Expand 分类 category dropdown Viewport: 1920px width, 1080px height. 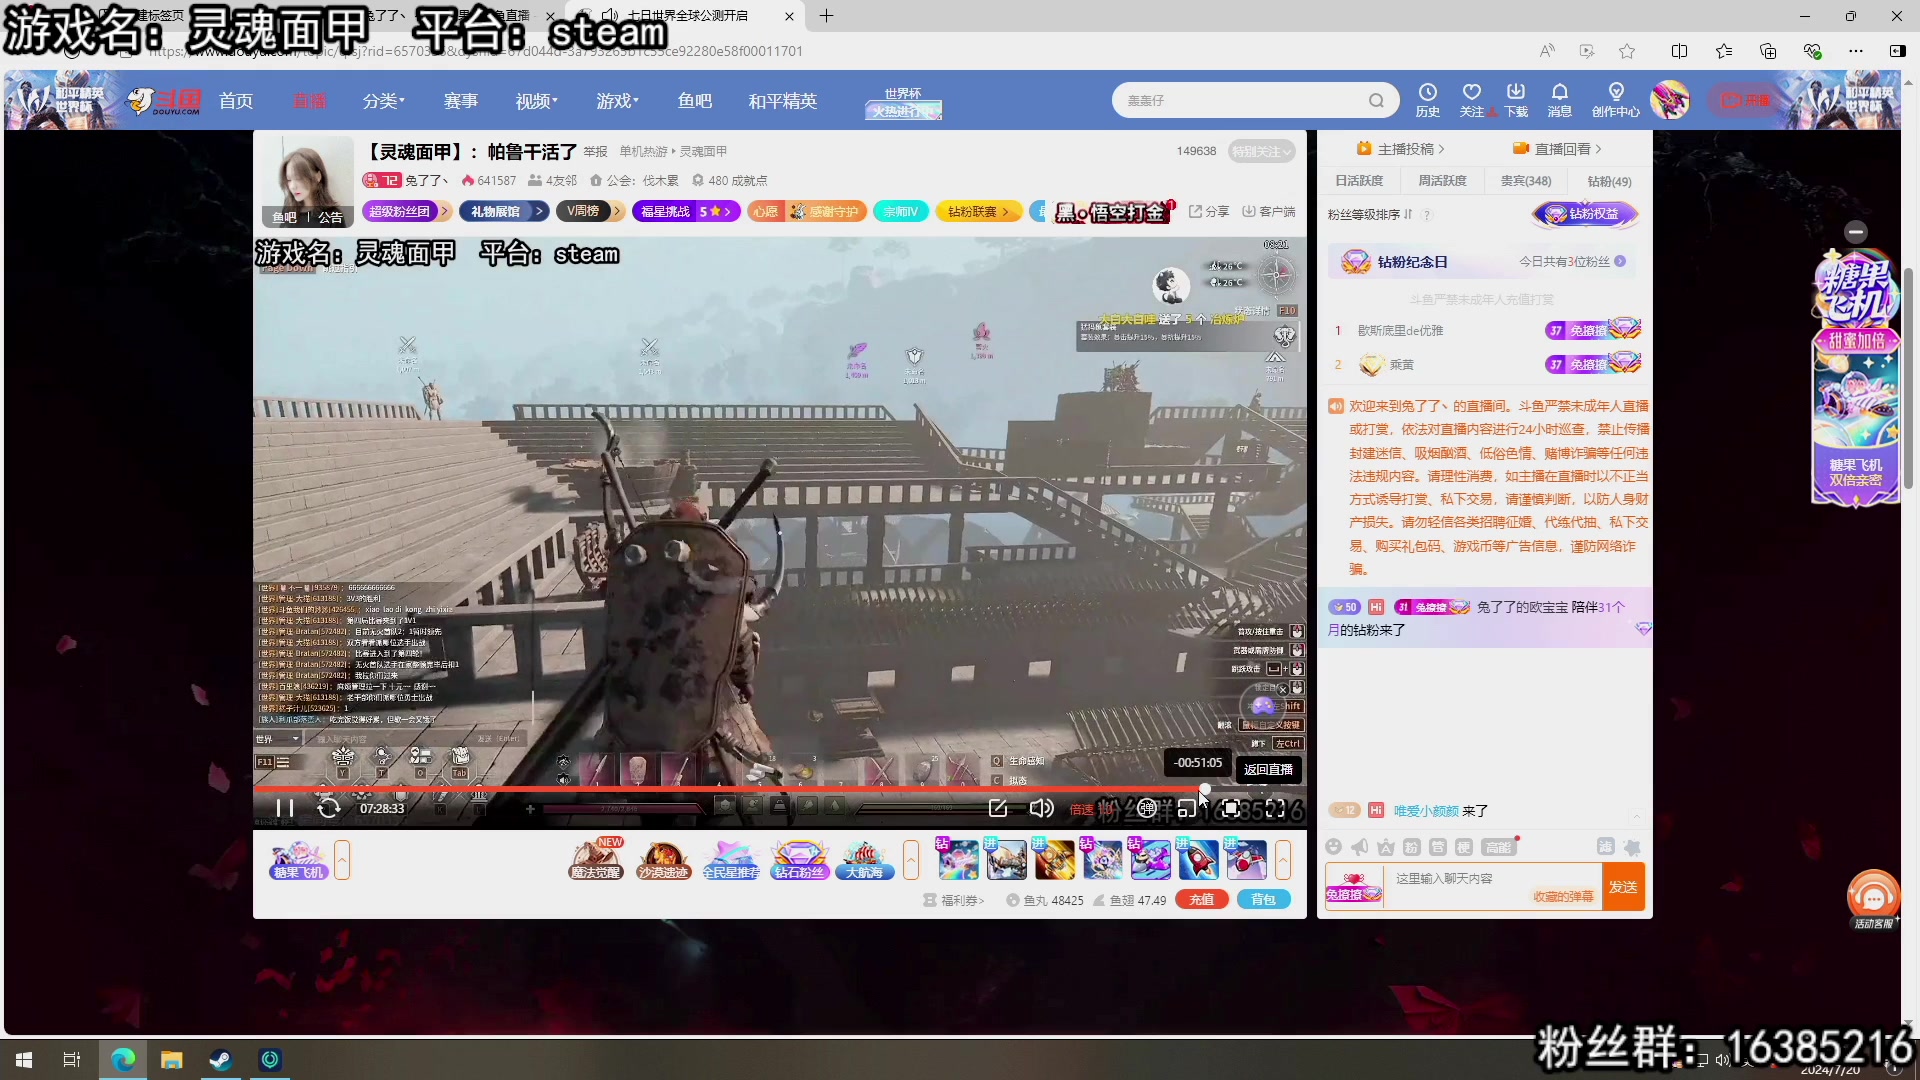tap(383, 100)
